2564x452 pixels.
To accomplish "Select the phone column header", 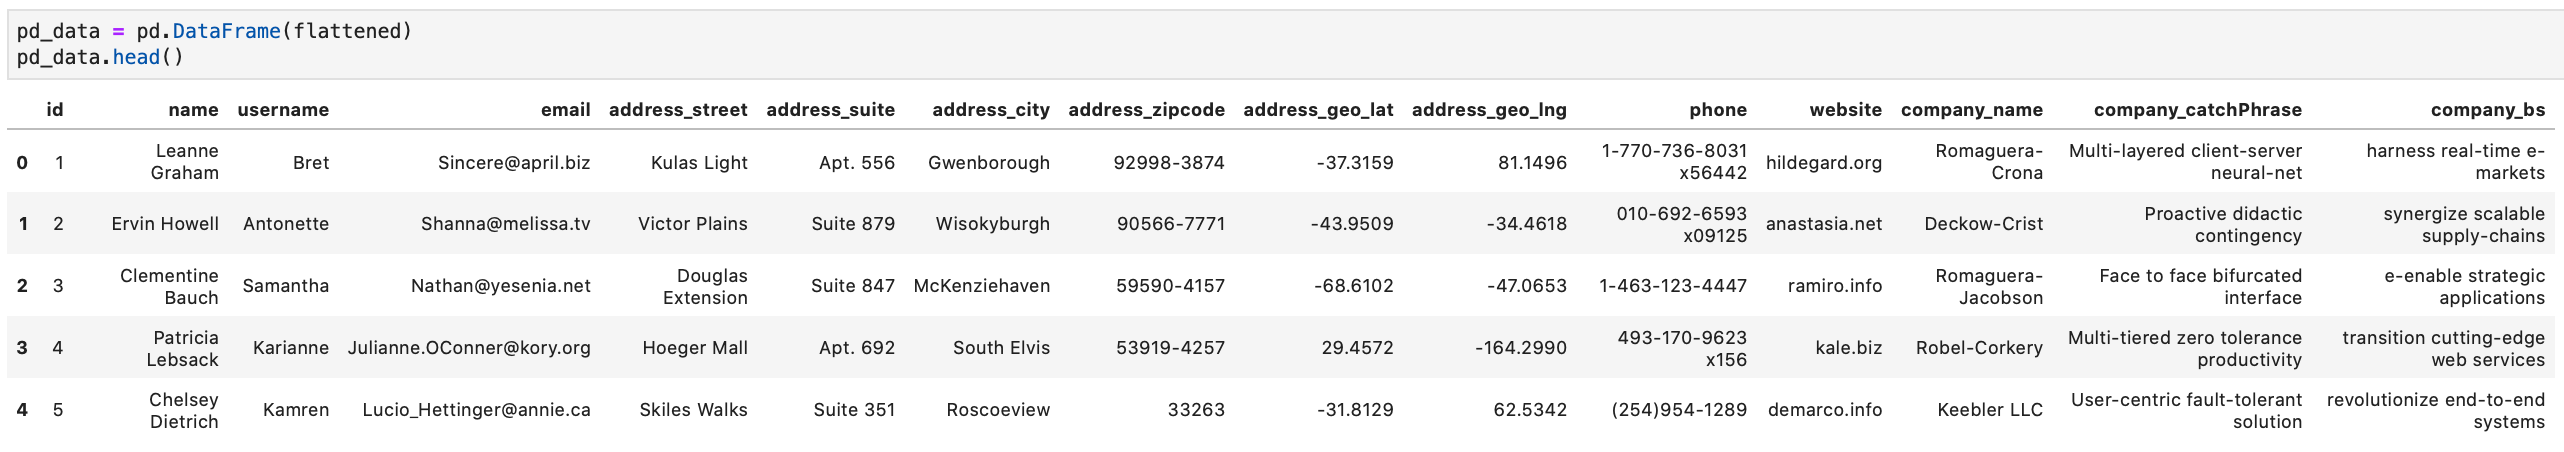I will pos(1717,110).
